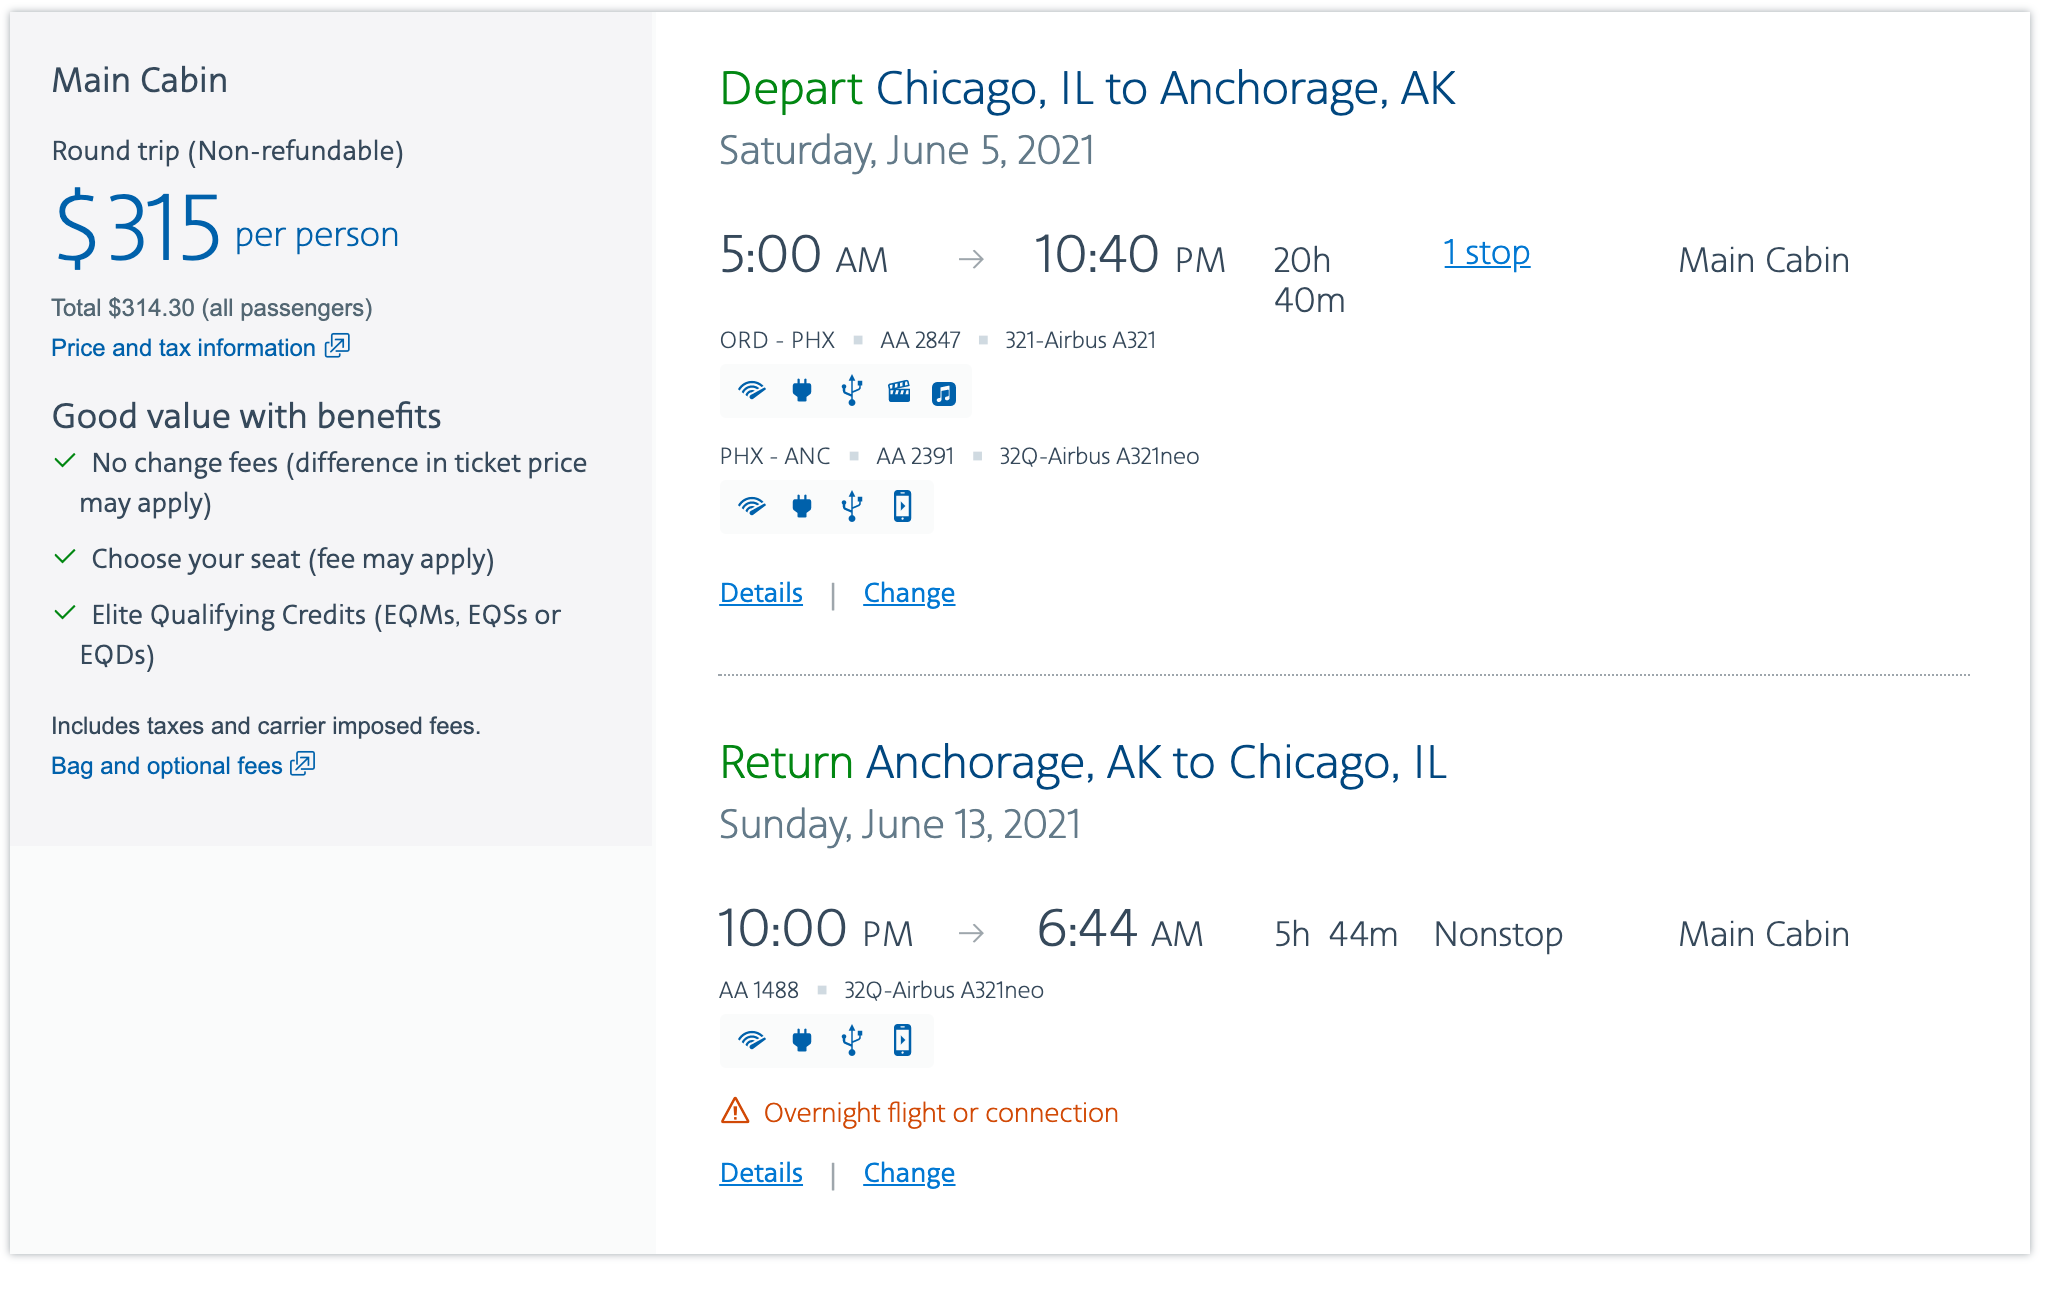Click the music note icon for AA 2847
Image resolution: width=2068 pixels, height=1292 pixels.
(x=944, y=393)
